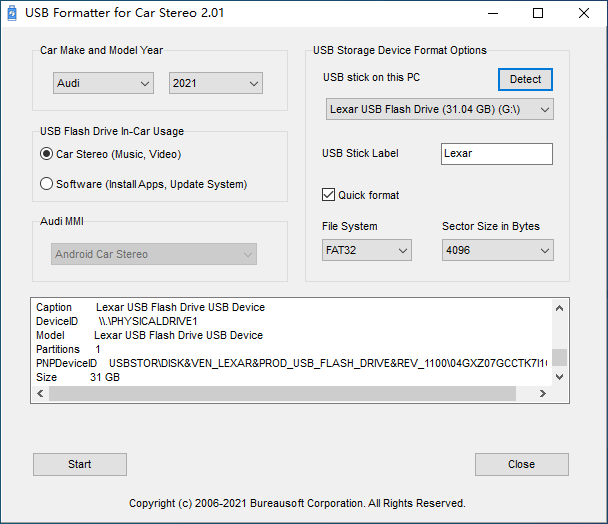Click the Detect button
Screen dimensions: 608x524
pos(525,79)
